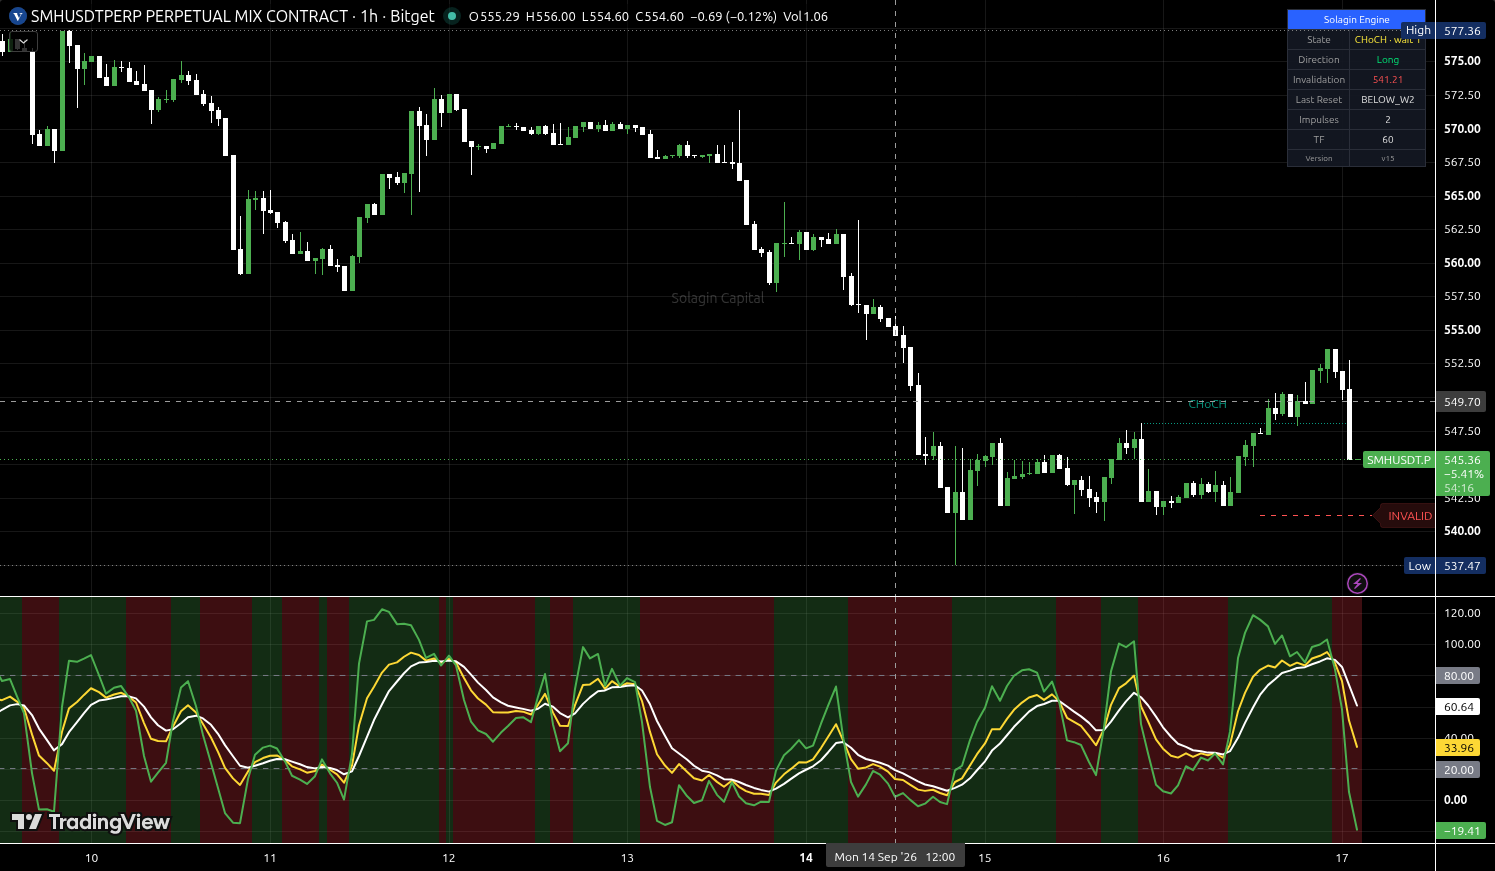Click the 80.00 oscillator level label
1495x871 pixels.
[x=1459, y=676]
